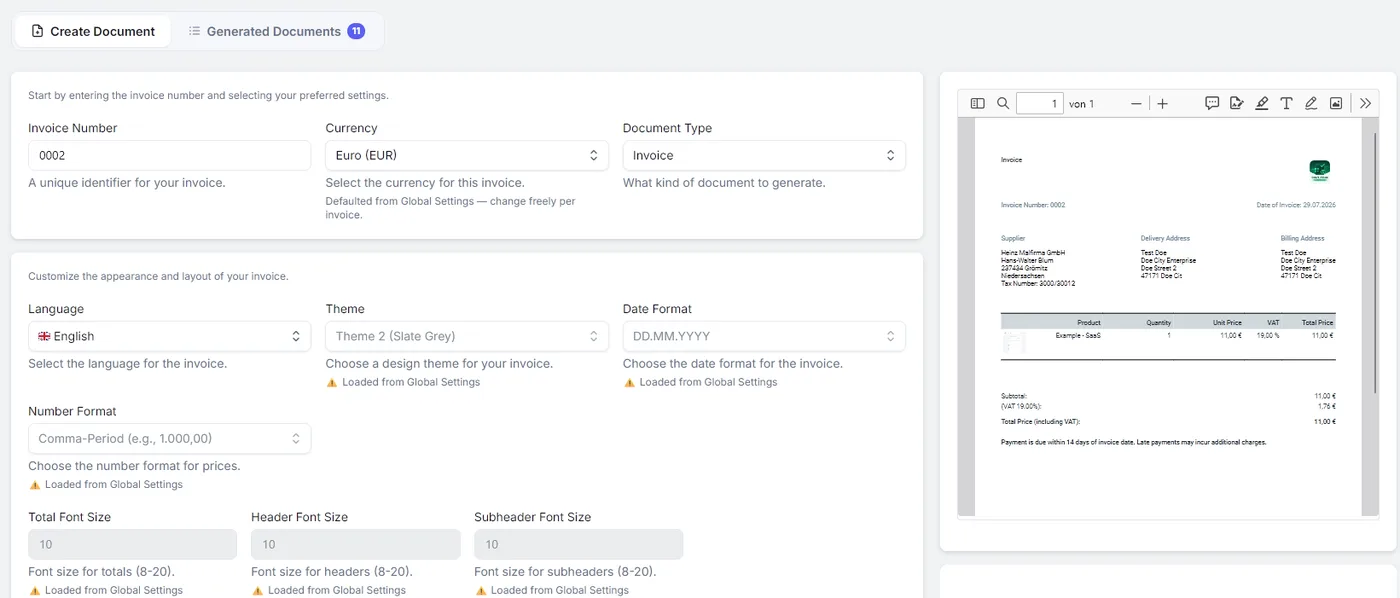
Task: Open the Theme dropdown
Action: pyautogui.click(x=467, y=336)
